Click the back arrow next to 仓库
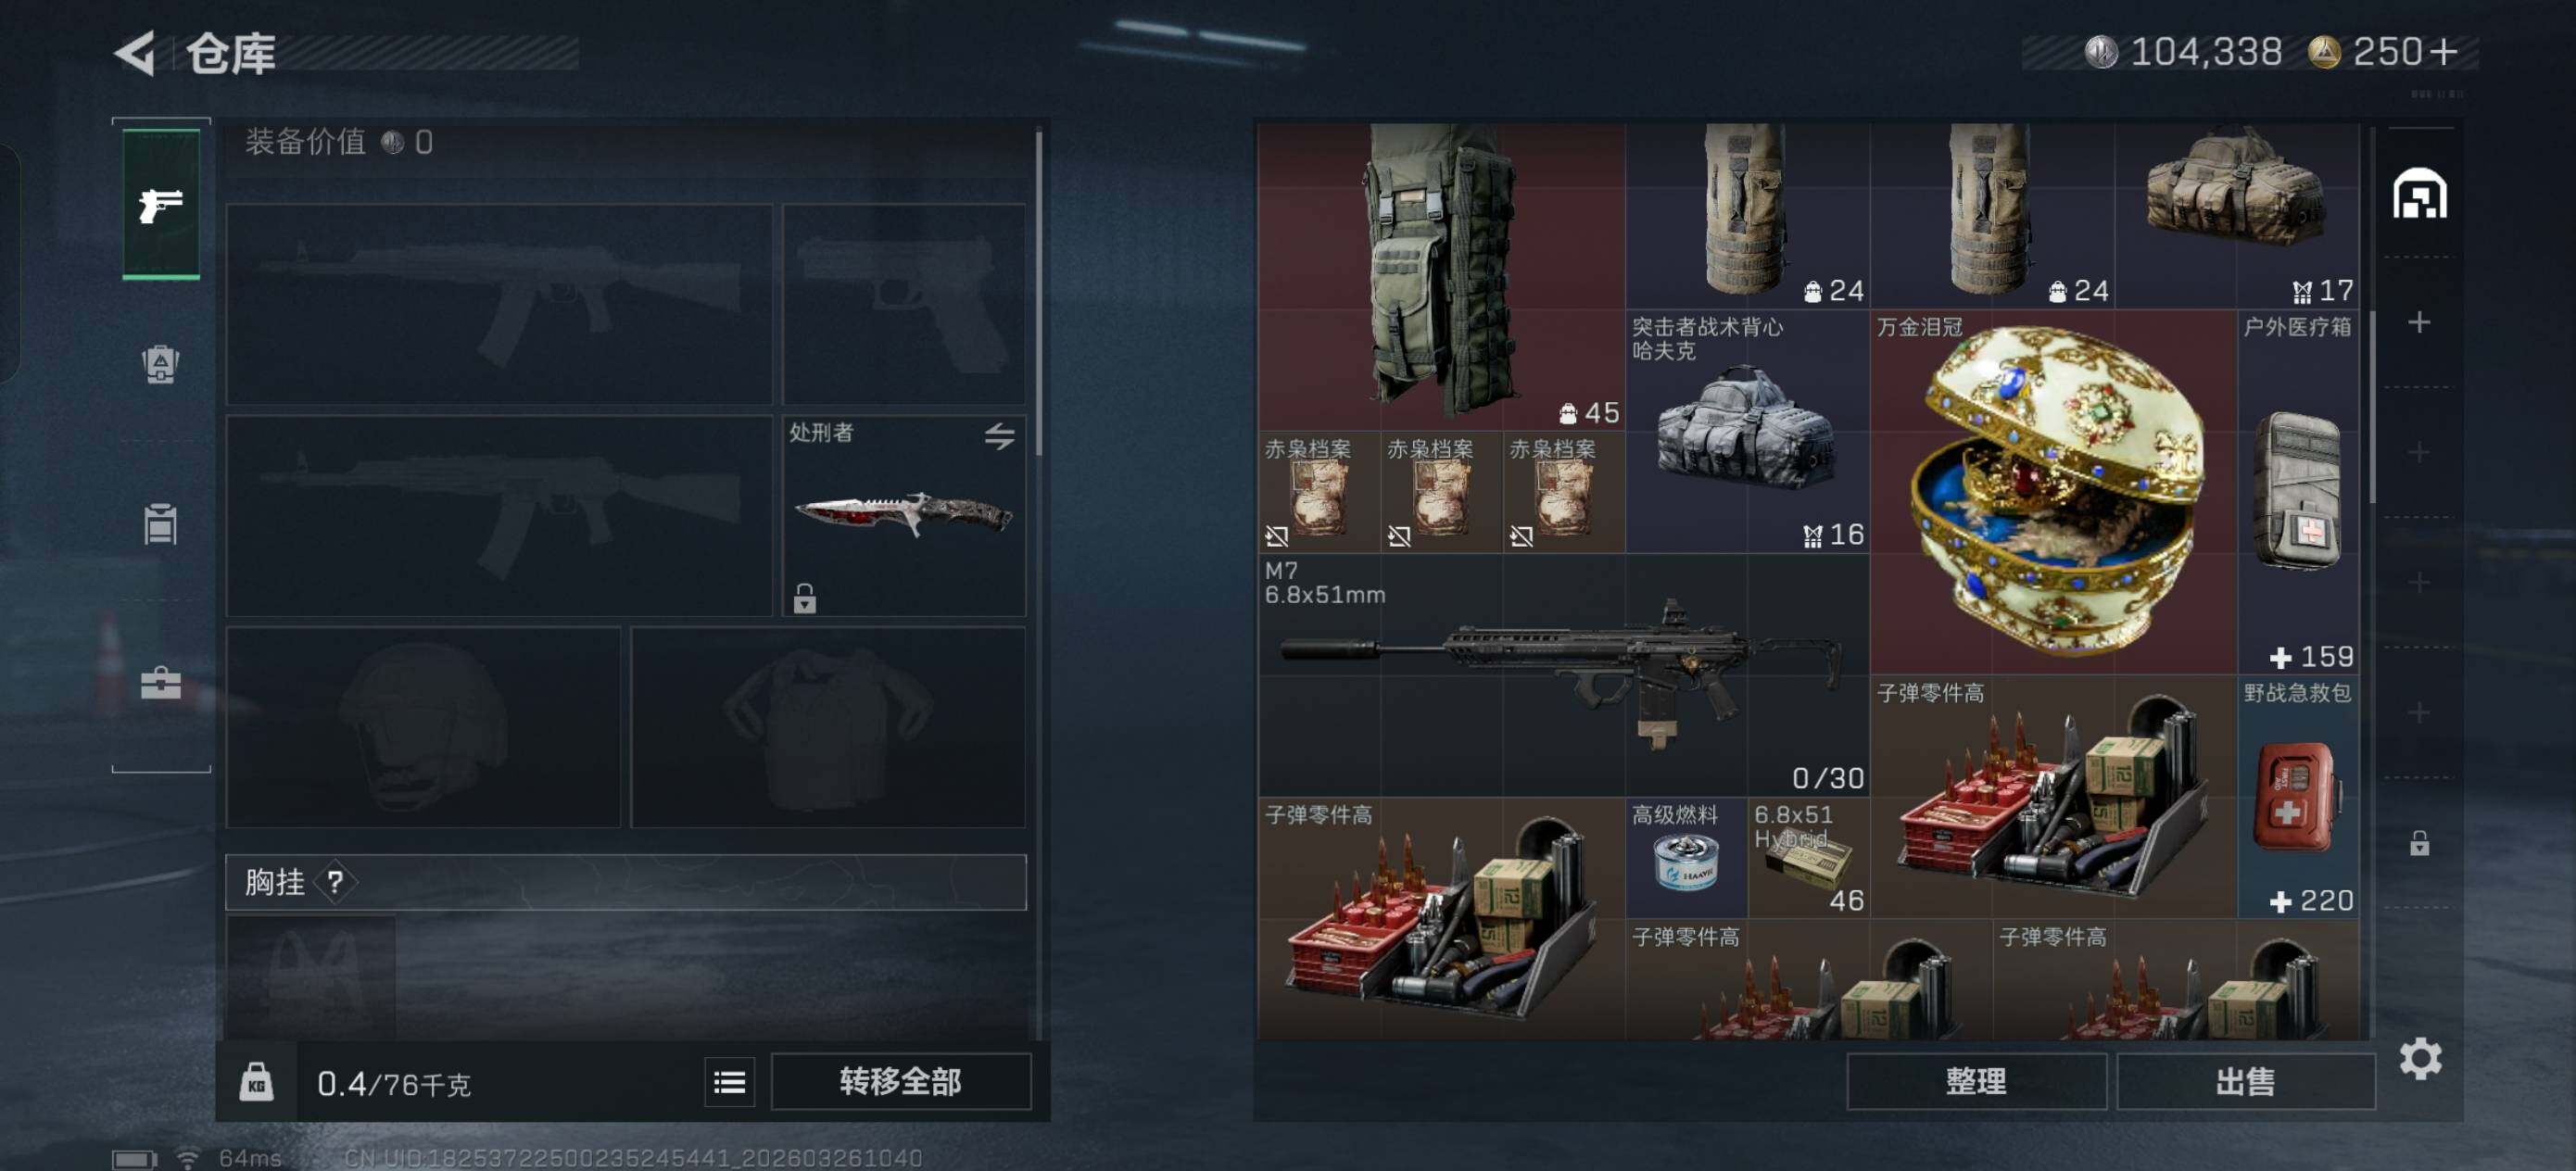 (136, 53)
